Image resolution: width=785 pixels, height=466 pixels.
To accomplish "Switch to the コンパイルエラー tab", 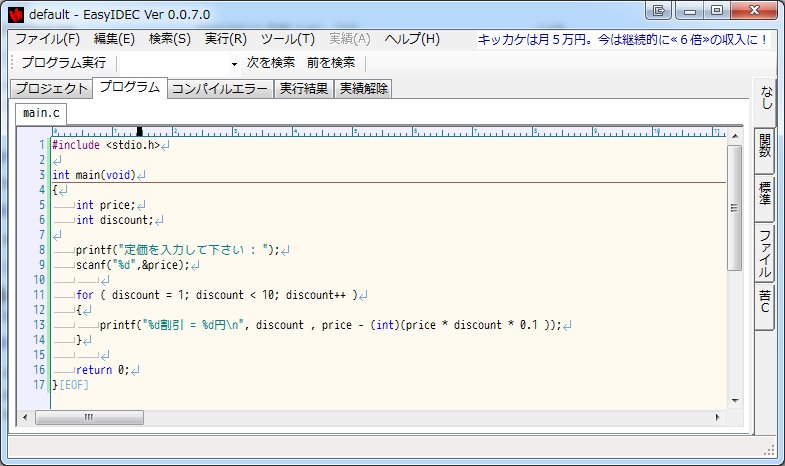I will coord(219,88).
